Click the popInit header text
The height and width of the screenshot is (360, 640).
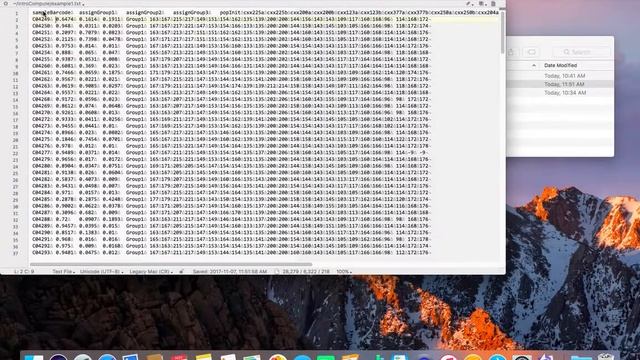pos(230,13)
